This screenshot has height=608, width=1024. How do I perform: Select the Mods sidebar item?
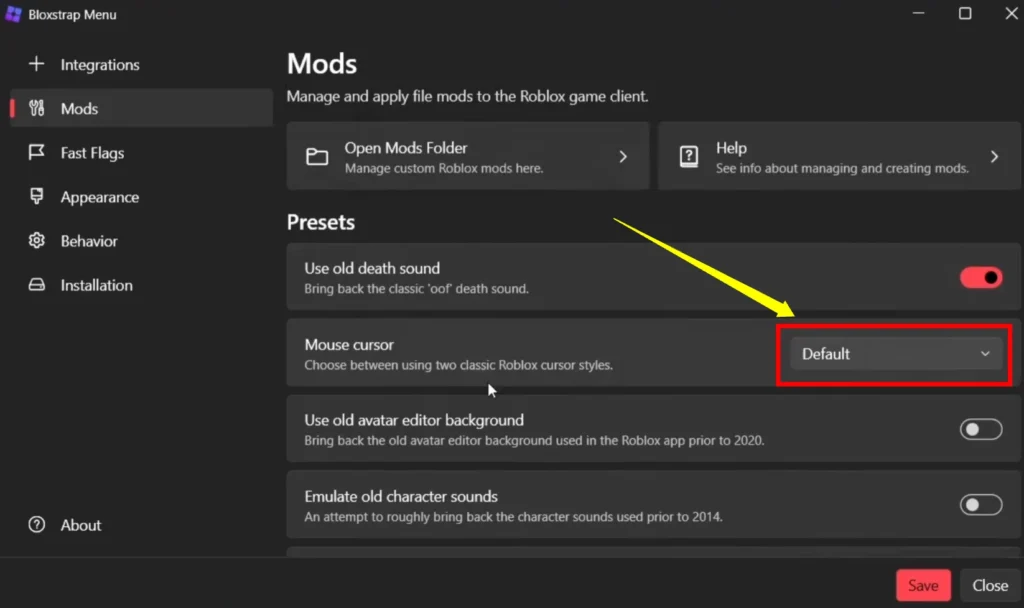141,108
